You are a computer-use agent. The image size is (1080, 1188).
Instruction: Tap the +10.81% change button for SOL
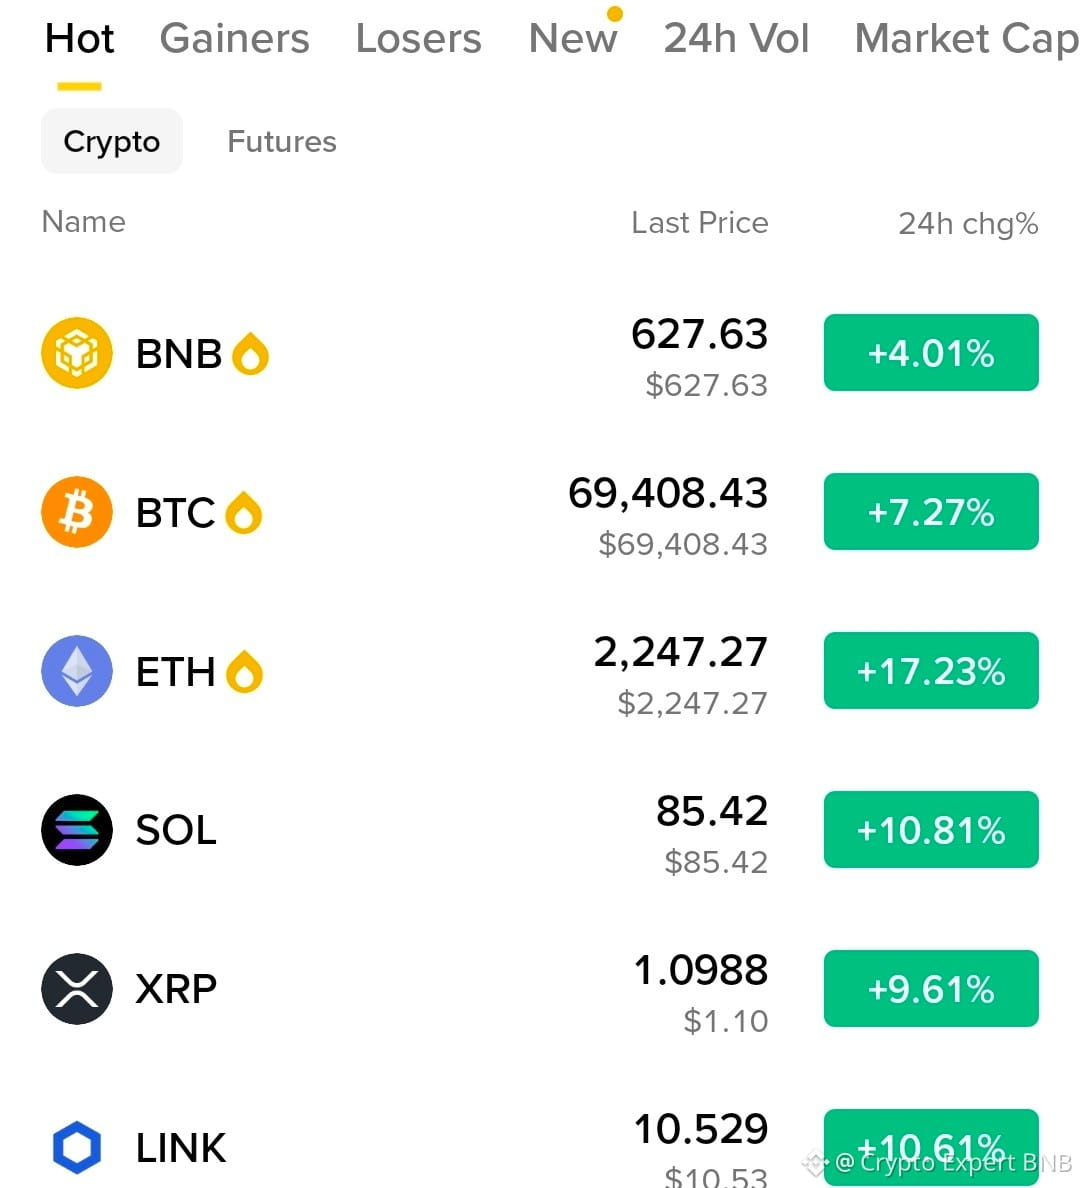click(931, 830)
